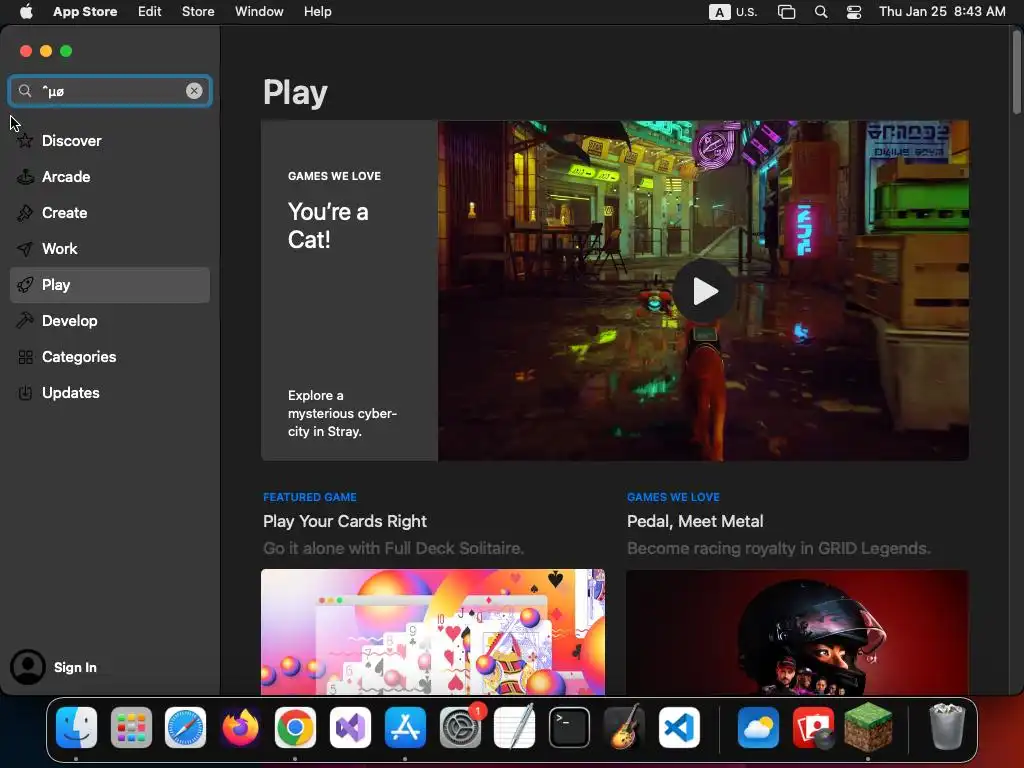The image size is (1024, 768).
Task: Open the red photo app in Dock
Action: [x=813, y=728]
